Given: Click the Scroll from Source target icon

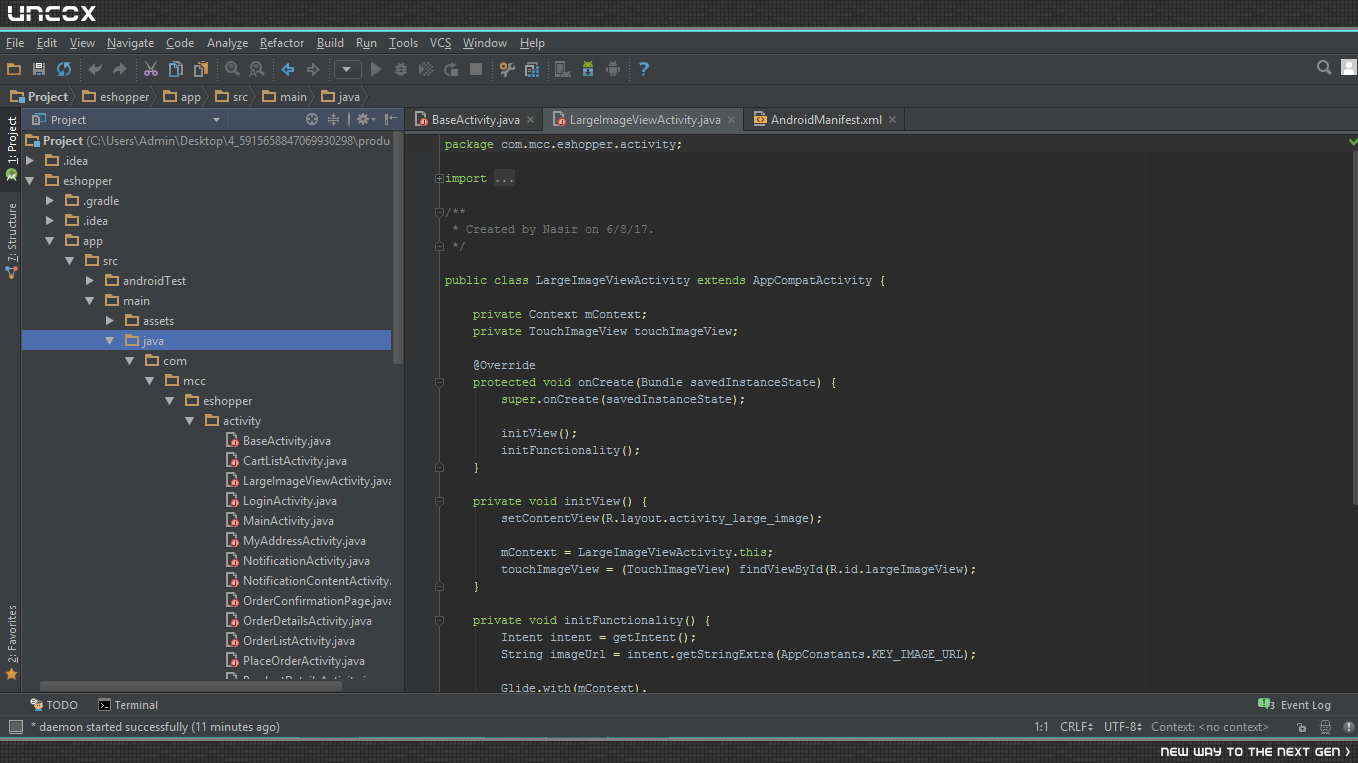Looking at the screenshot, I should [x=312, y=119].
